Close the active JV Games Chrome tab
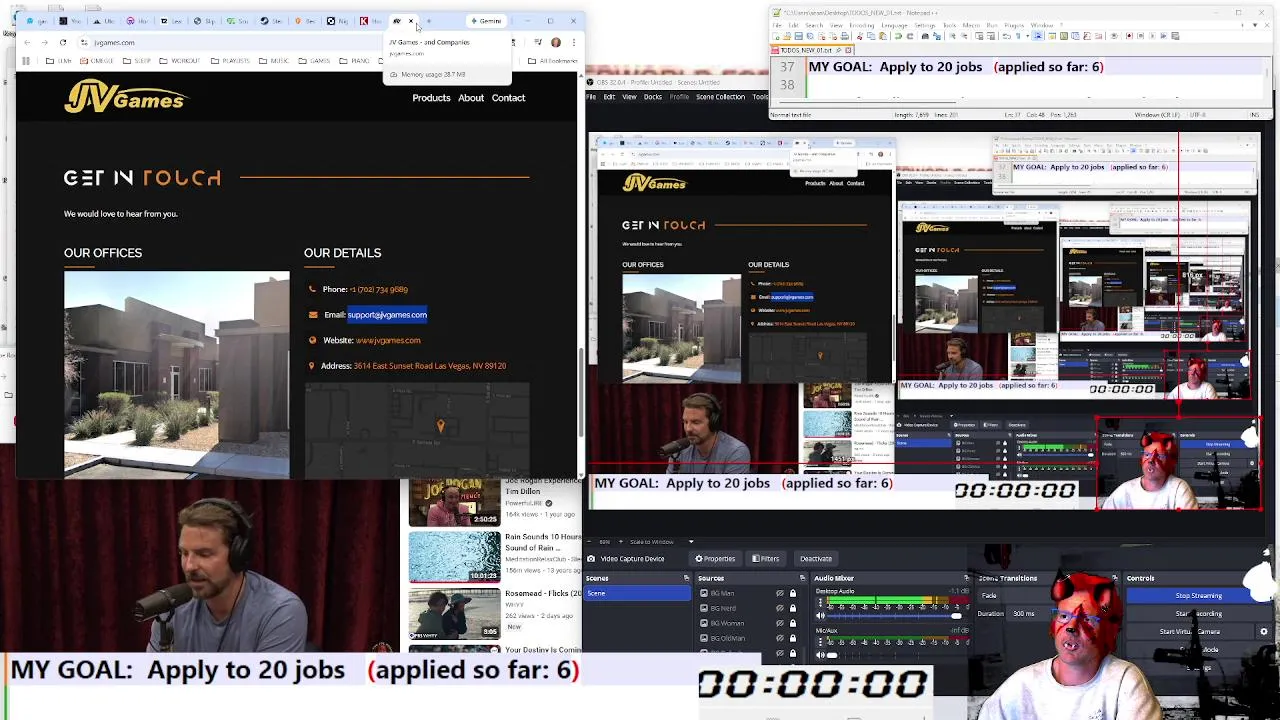 411,21
